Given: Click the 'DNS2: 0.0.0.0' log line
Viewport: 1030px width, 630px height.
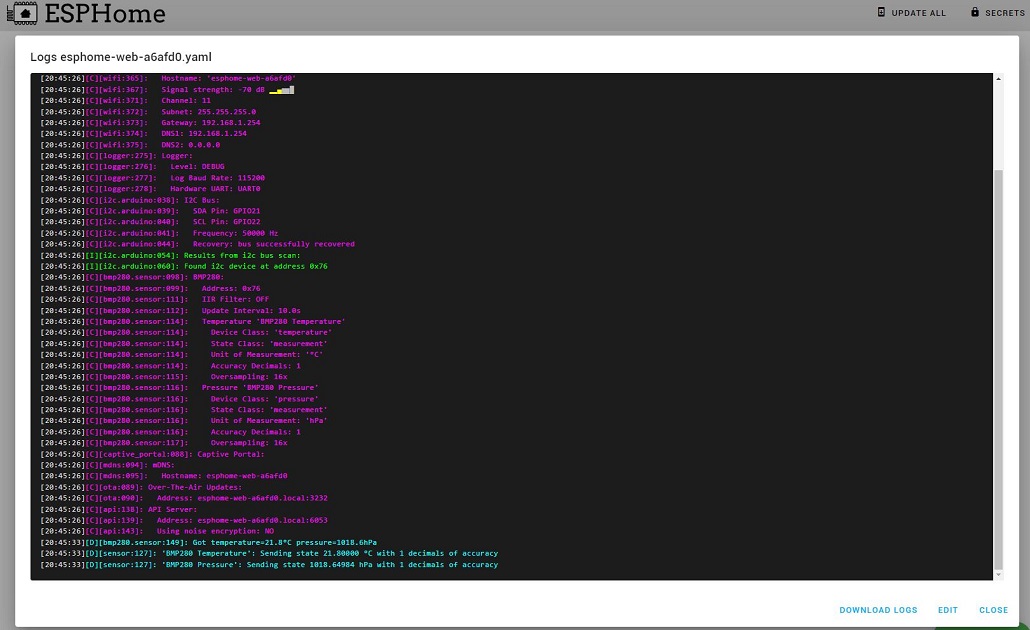Looking at the screenshot, I should click(130, 145).
